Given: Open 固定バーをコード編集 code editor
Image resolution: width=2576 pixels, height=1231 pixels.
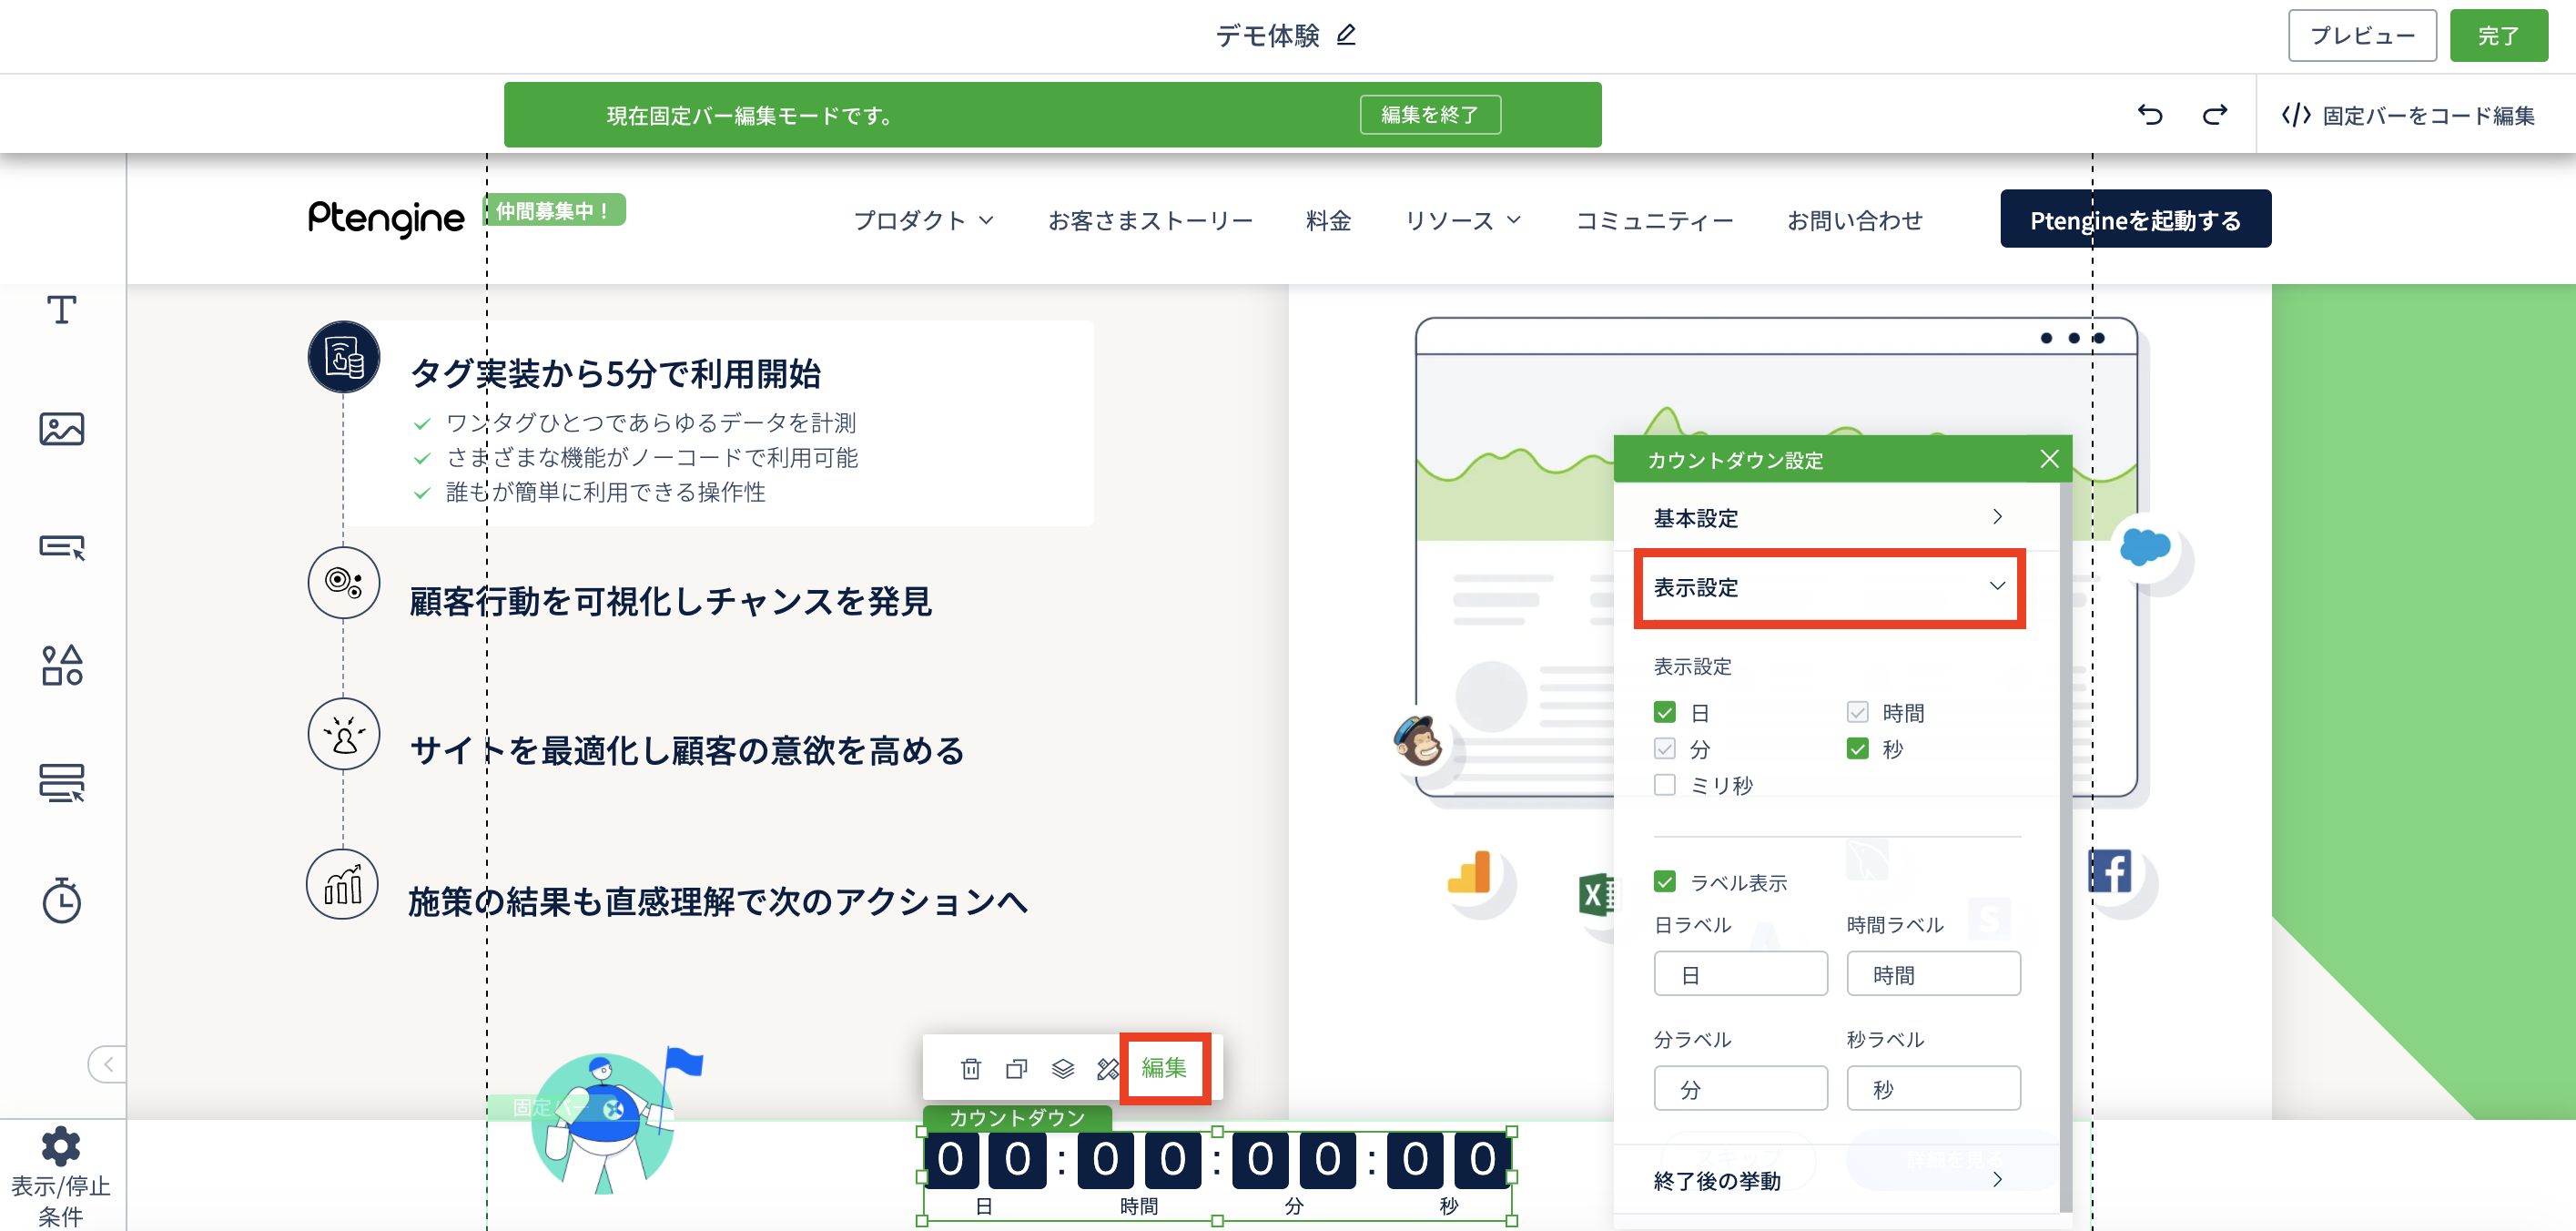Looking at the screenshot, I should [x=2408, y=116].
